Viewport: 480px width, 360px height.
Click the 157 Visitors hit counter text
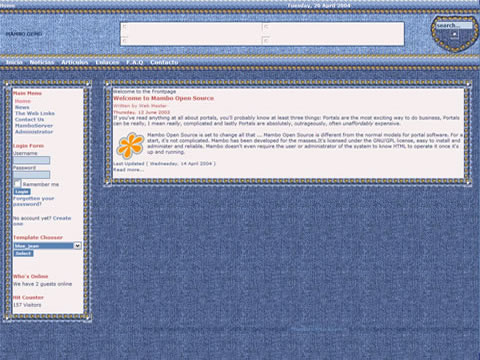[27, 305]
